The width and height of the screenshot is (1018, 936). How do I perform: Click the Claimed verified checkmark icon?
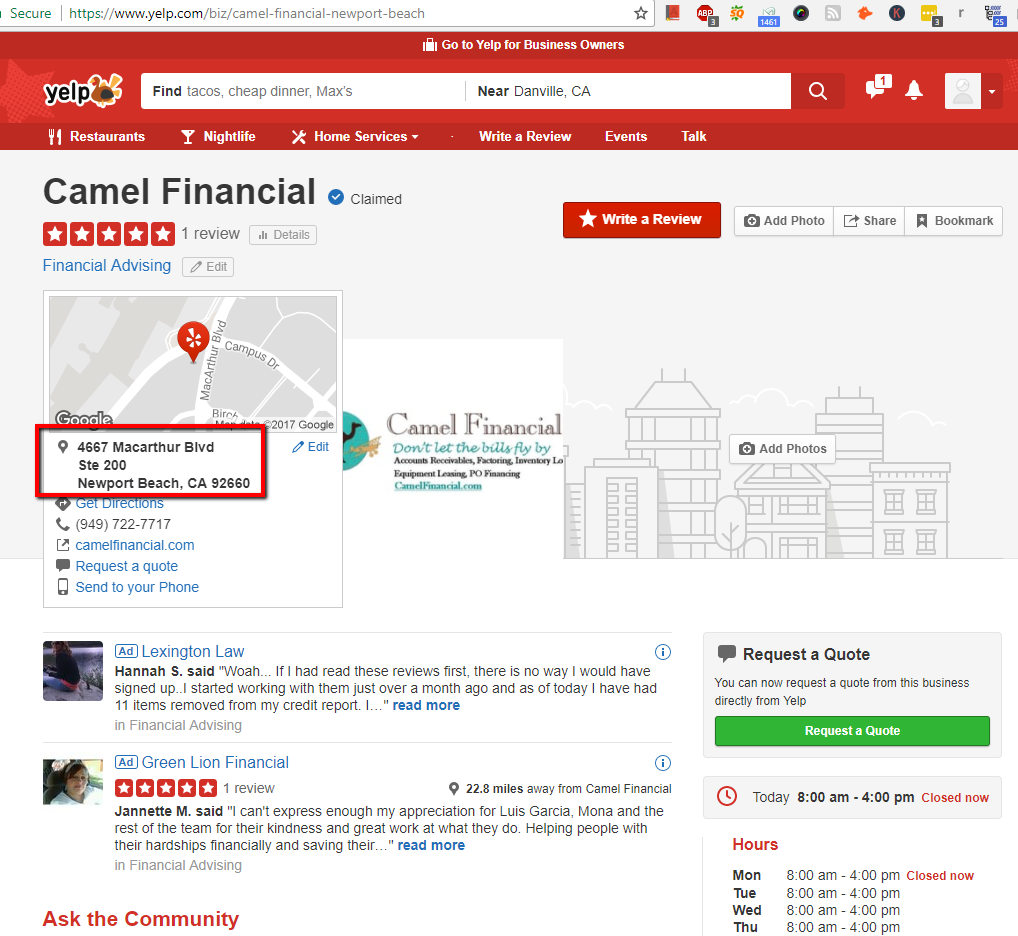click(x=336, y=197)
